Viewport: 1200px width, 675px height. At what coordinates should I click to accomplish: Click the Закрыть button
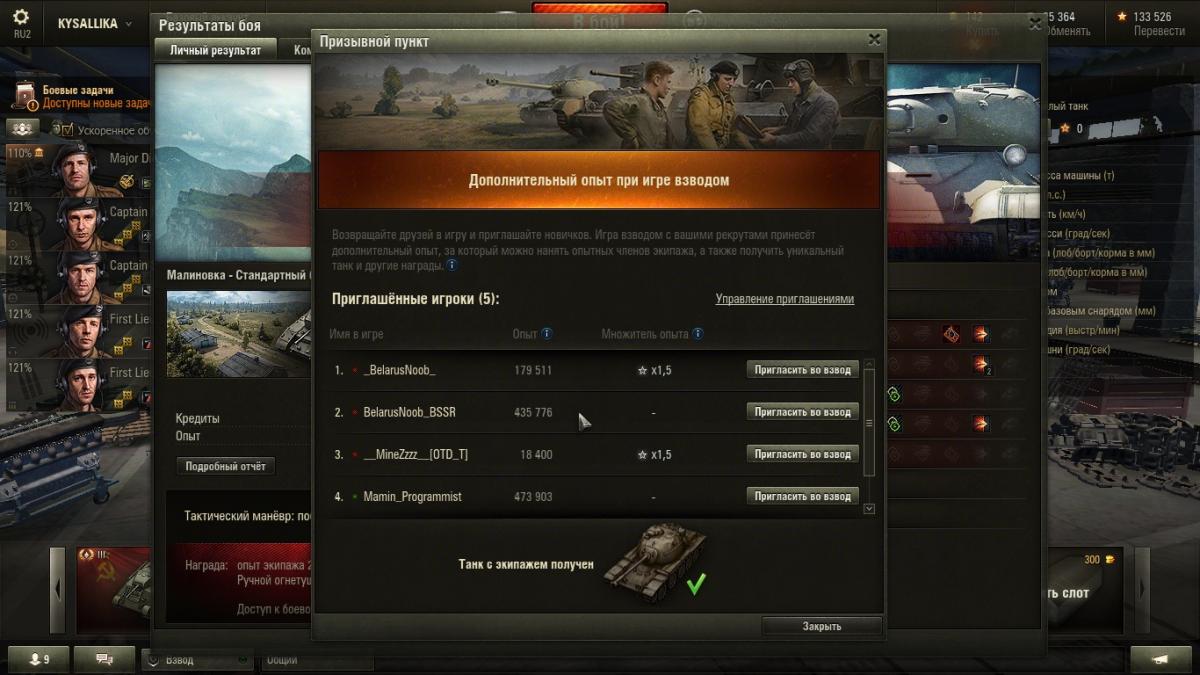tap(822, 626)
